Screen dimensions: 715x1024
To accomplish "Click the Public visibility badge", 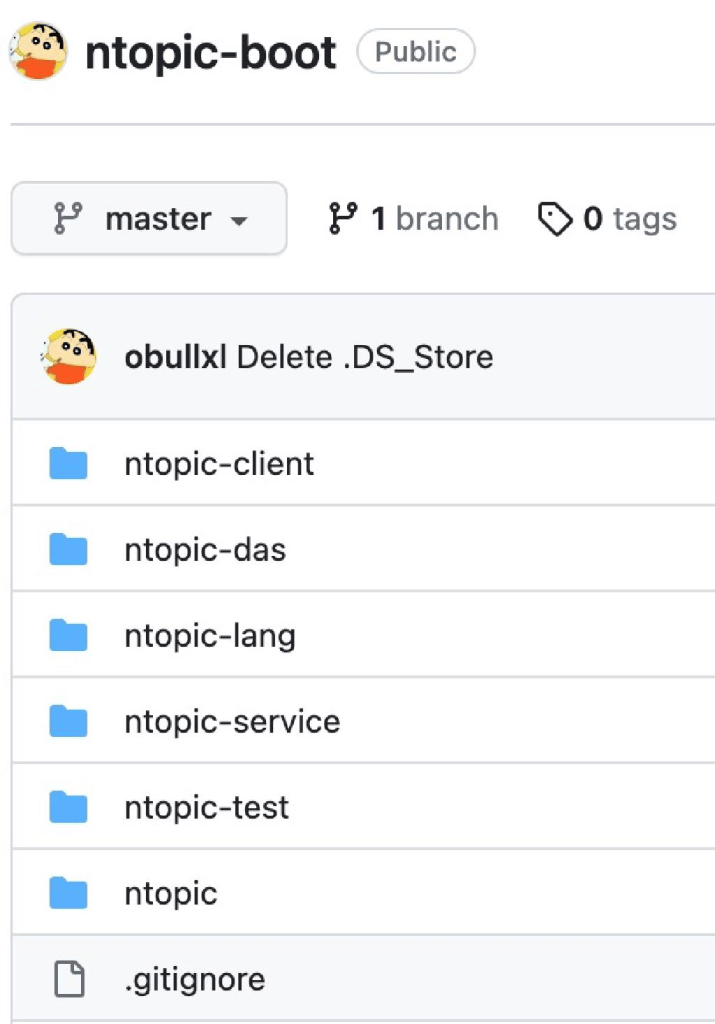I will [x=415, y=52].
